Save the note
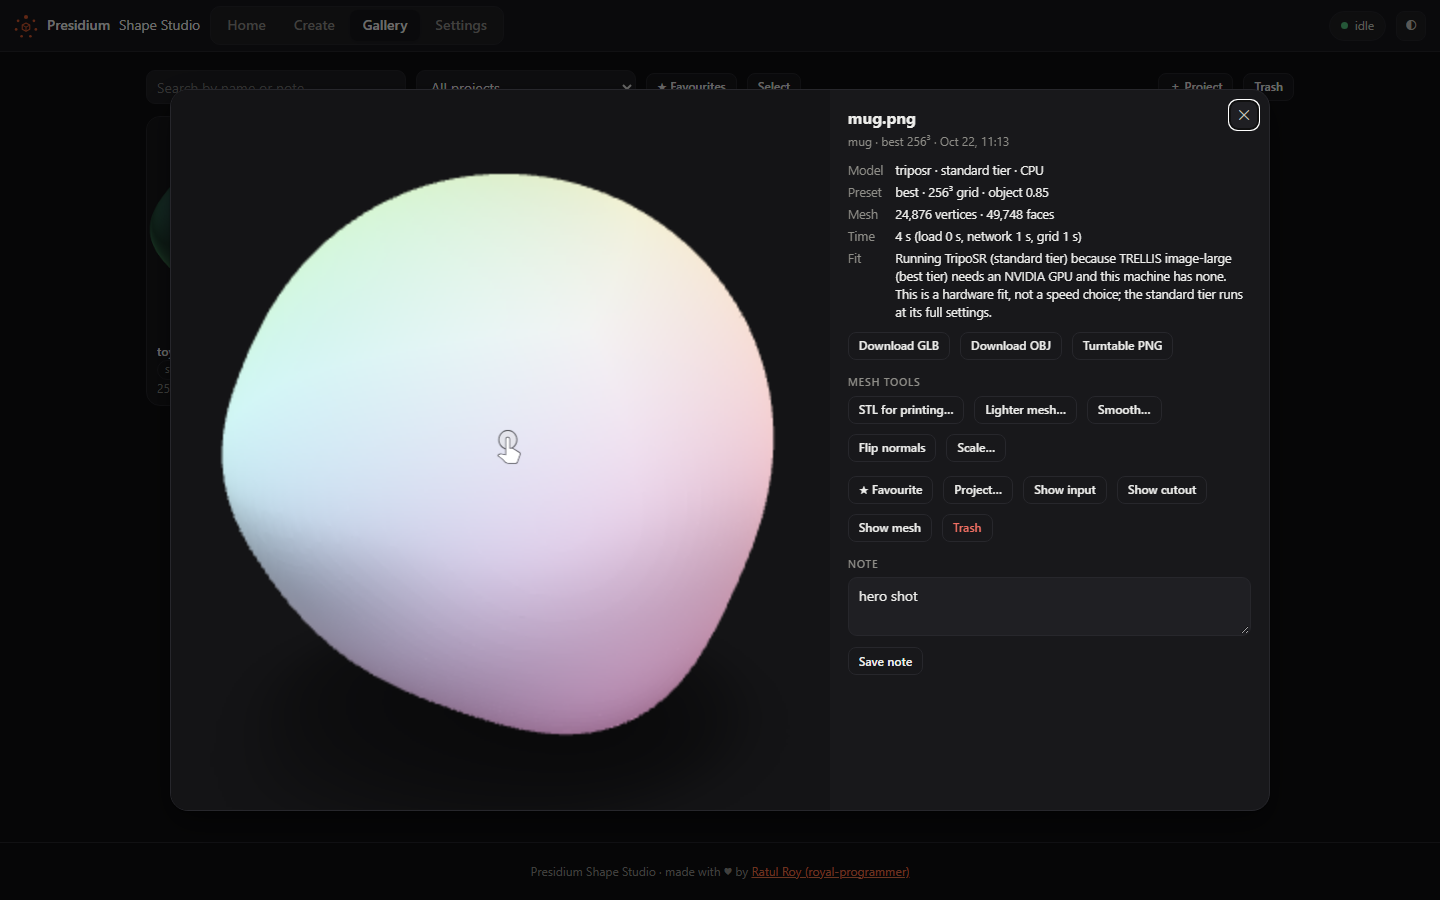This screenshot has height=900, width=1440. coord(885,662)
